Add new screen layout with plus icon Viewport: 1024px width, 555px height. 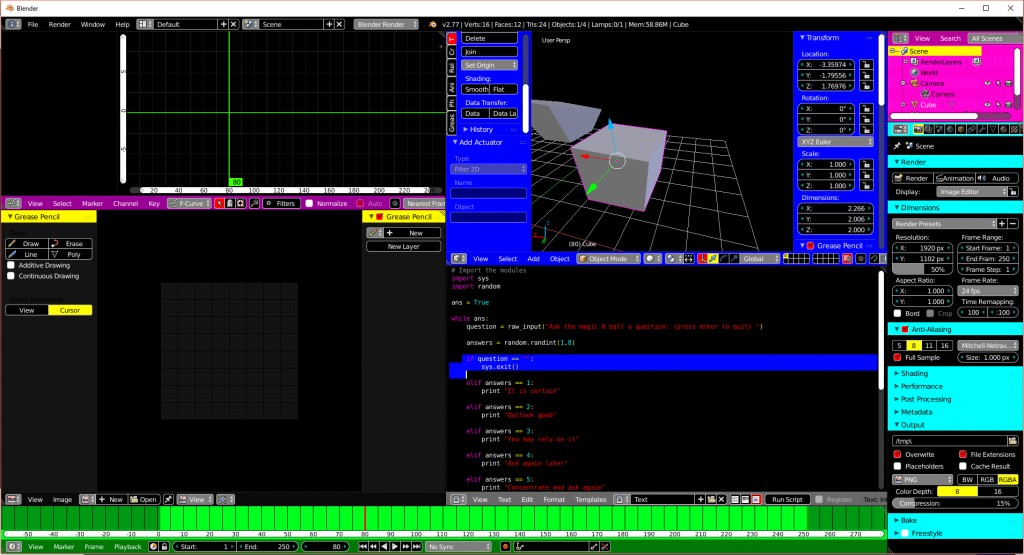pos(223,24)
